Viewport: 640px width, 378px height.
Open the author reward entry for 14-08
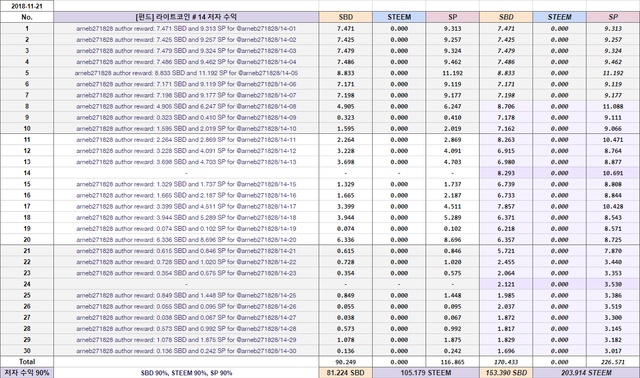(186, 106)
